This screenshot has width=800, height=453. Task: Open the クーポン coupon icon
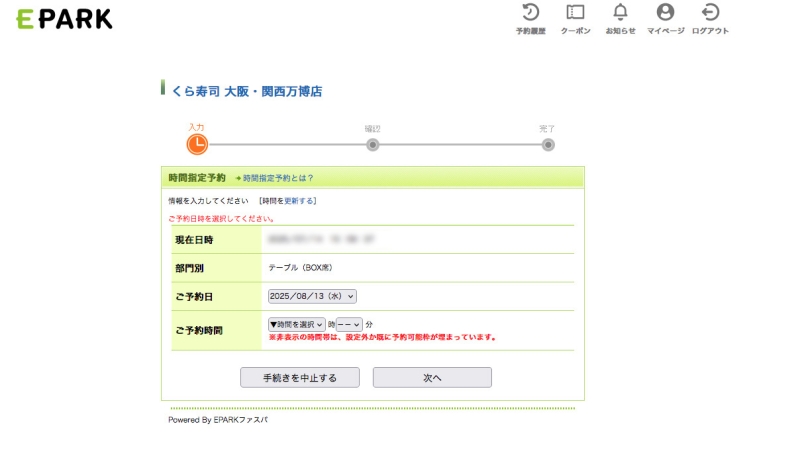point(575,13)
